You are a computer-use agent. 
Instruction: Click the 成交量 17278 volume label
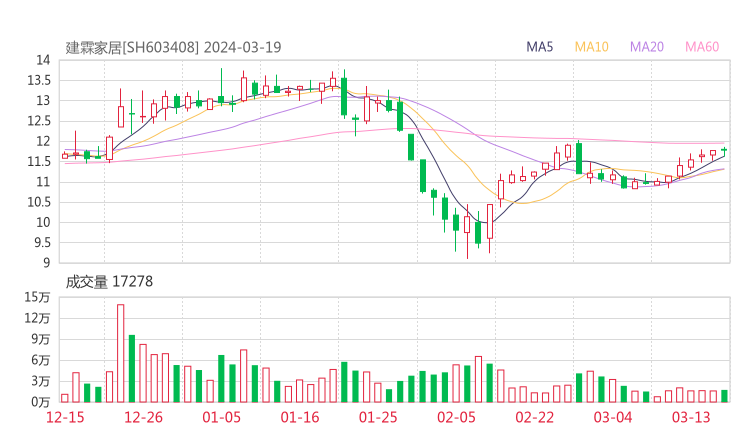coord(109,282)
